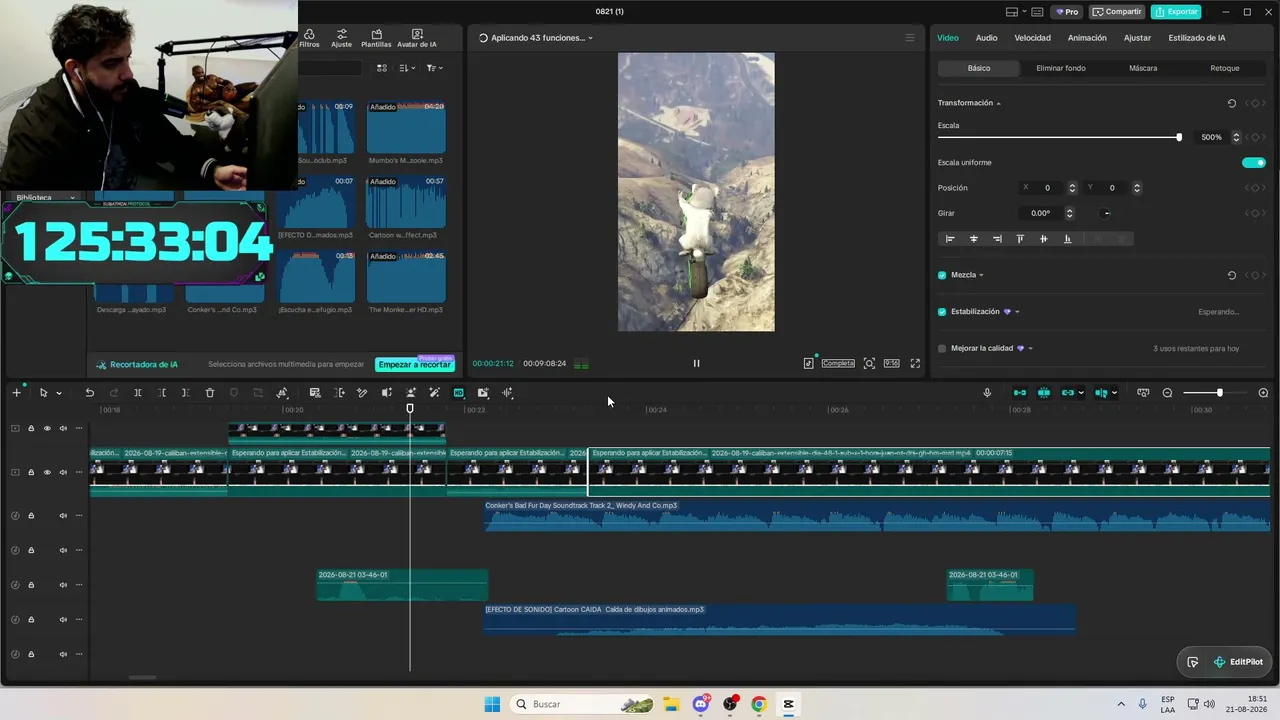Click the align center horizontally icon
This screenshot has height=720, width=1280.
point(973,239)
